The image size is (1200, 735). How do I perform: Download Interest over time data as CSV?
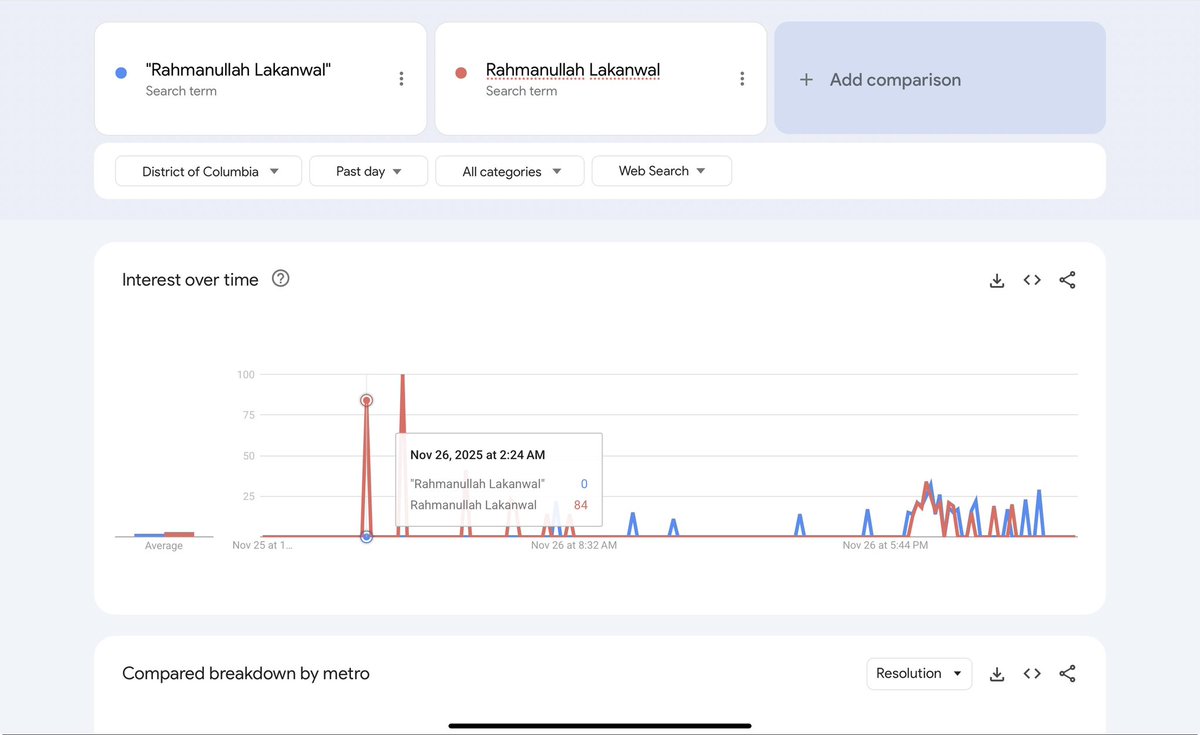point(996,280)
